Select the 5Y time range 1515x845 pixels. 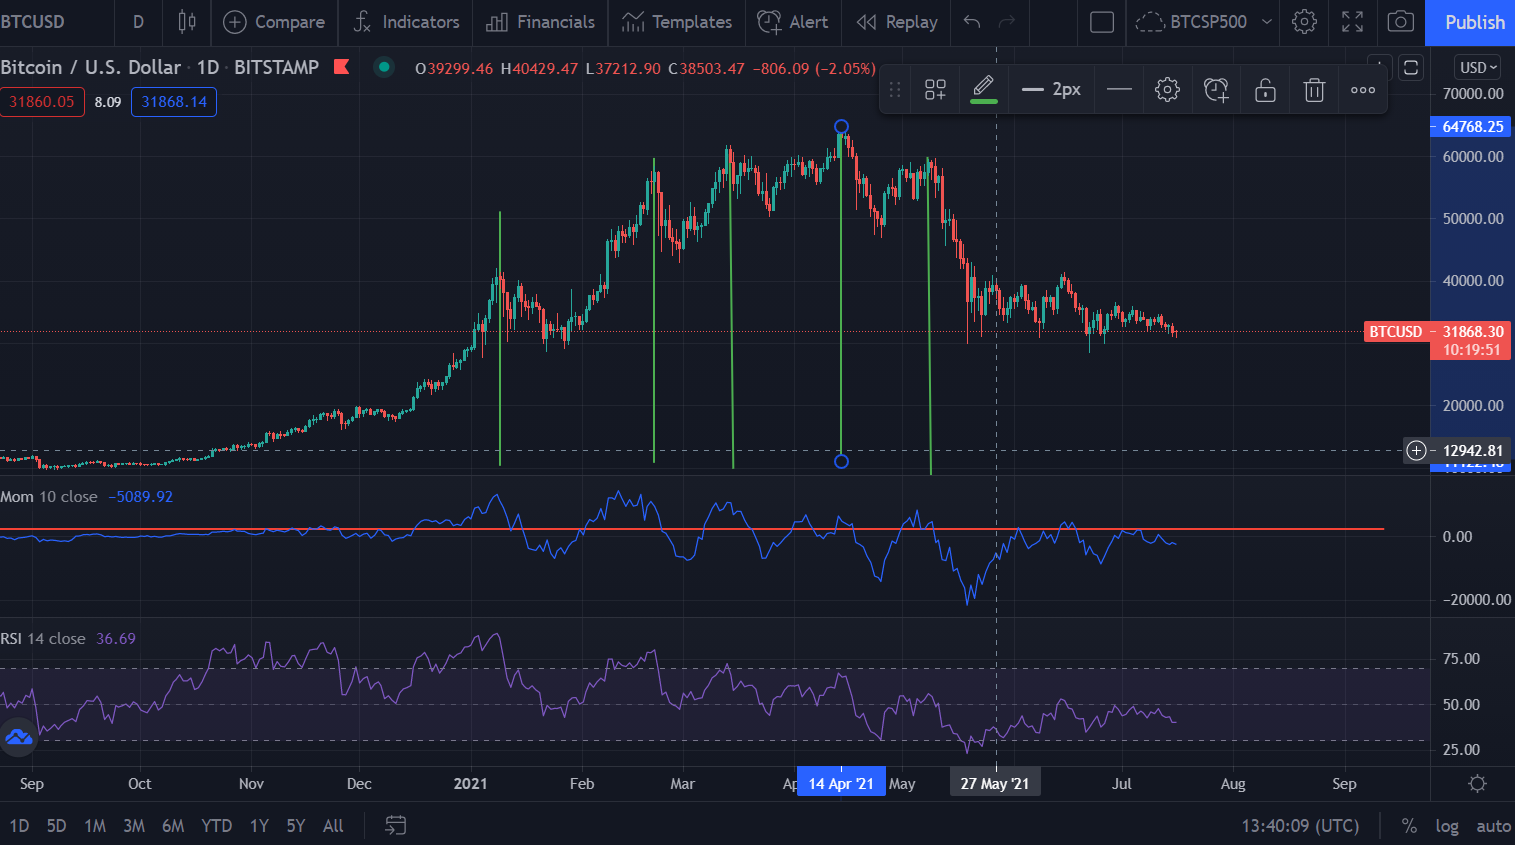click(x=296, y=825)
